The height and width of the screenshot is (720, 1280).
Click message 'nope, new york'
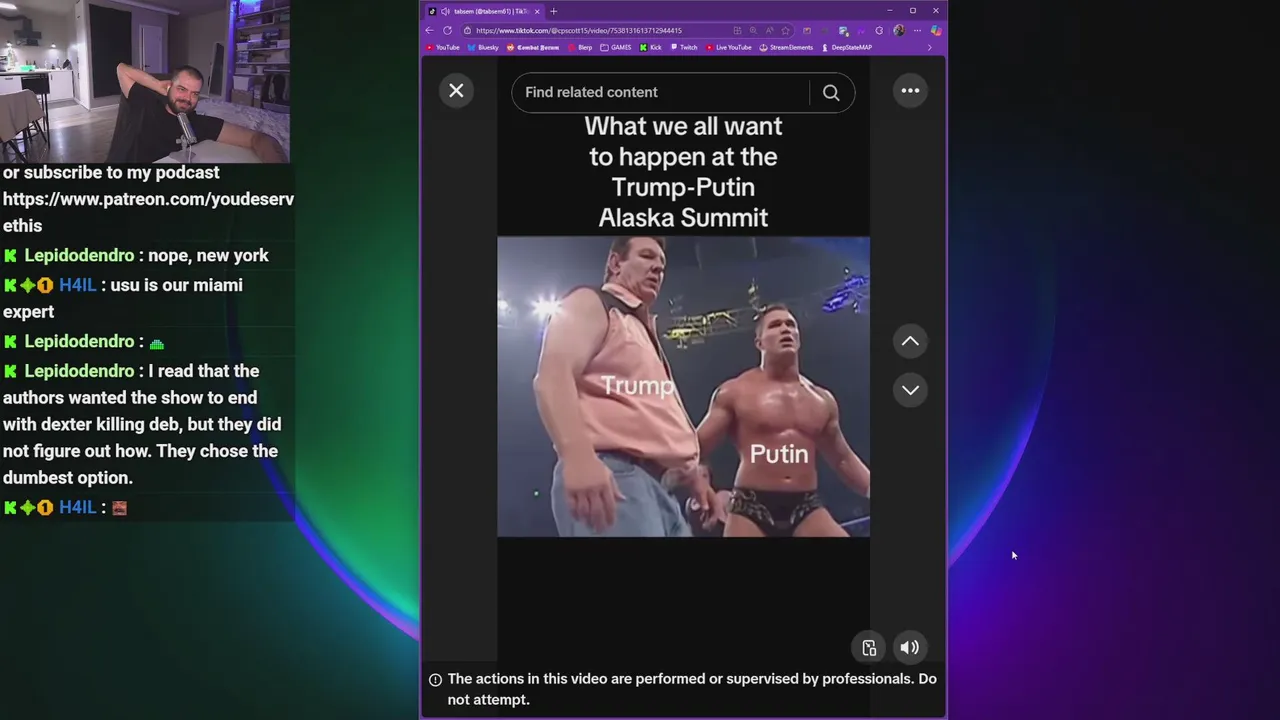(x=208, y=255)
